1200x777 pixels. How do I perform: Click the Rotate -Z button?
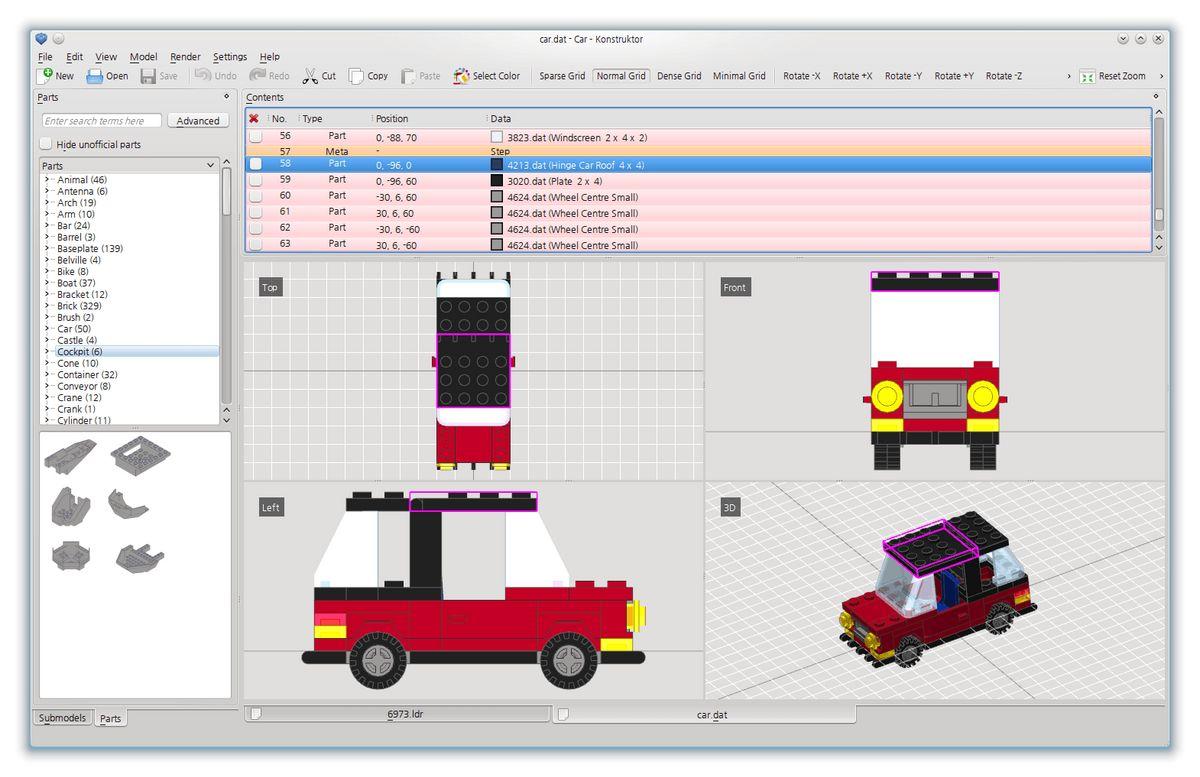[1004, 76]
